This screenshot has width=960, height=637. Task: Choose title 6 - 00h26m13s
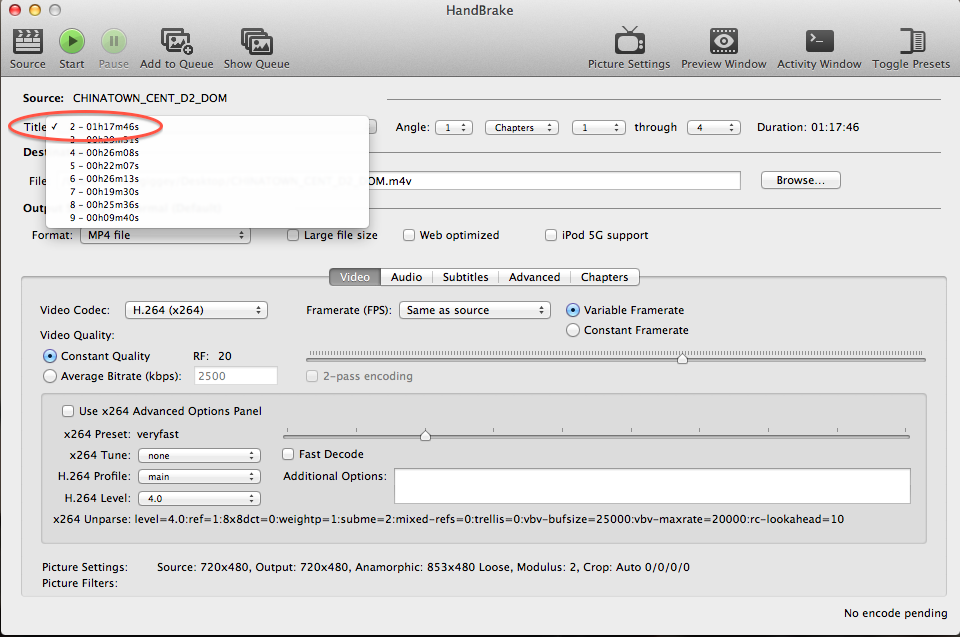208,179
